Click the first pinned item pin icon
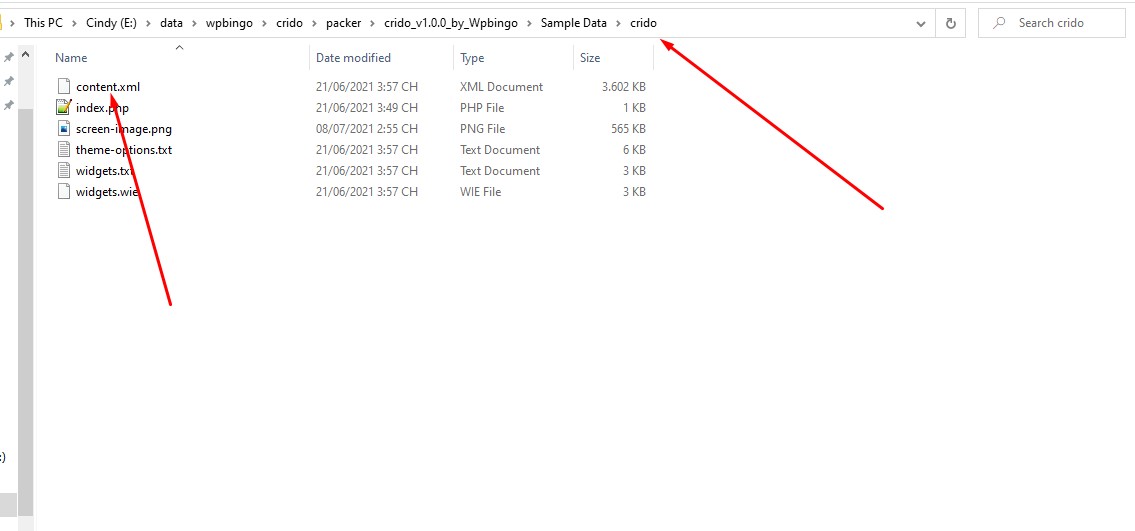This screenshot has width=1135, height=531. point(9,58)
